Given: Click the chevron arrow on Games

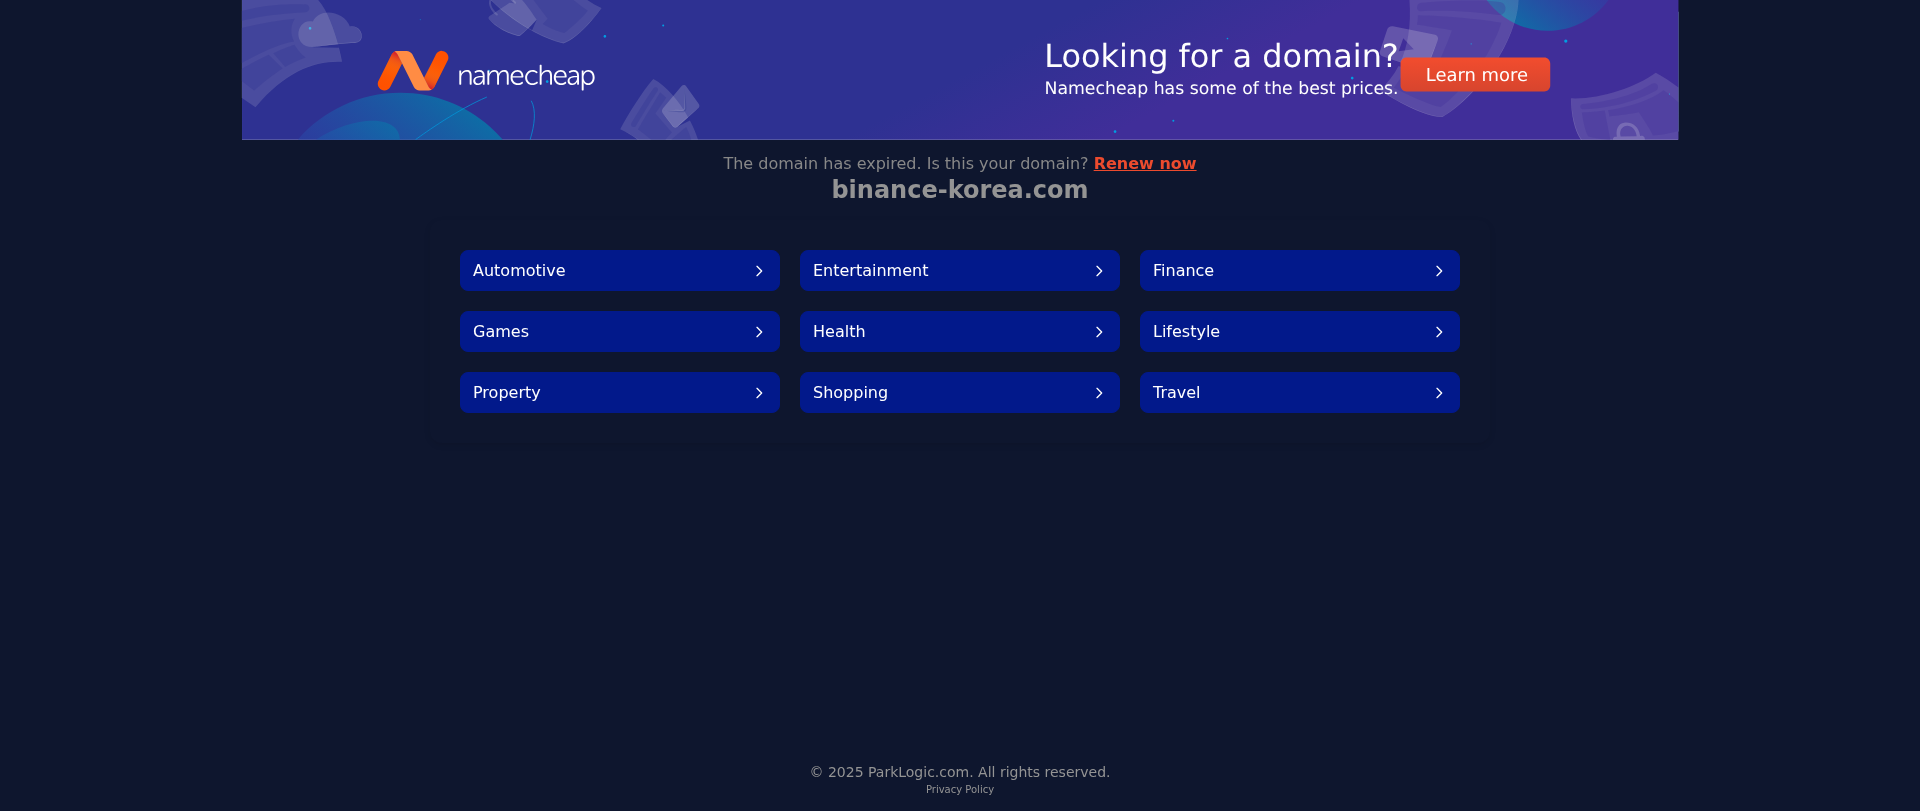Looking at the screenshot, I should coord(759,332).
